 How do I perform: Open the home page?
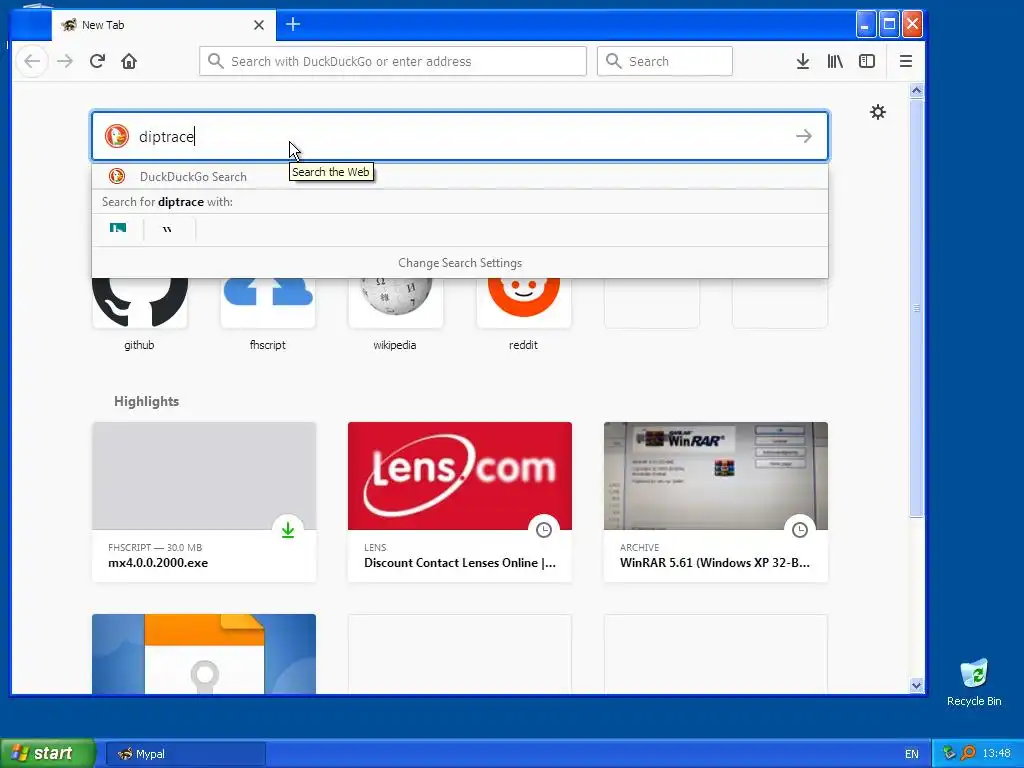pos(129,61)
